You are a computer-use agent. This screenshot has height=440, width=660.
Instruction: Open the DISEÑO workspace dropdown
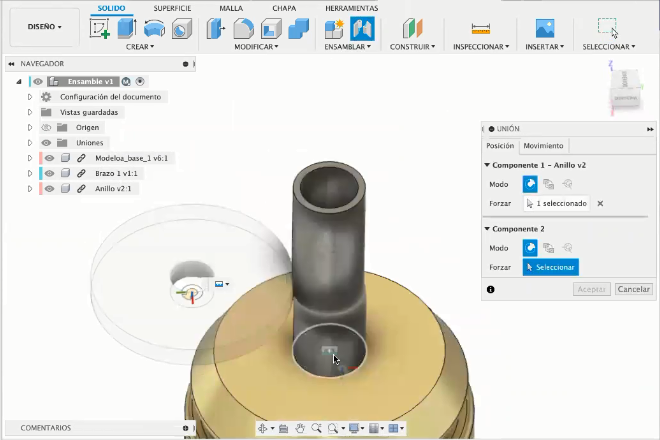click(x=44, y=27)
